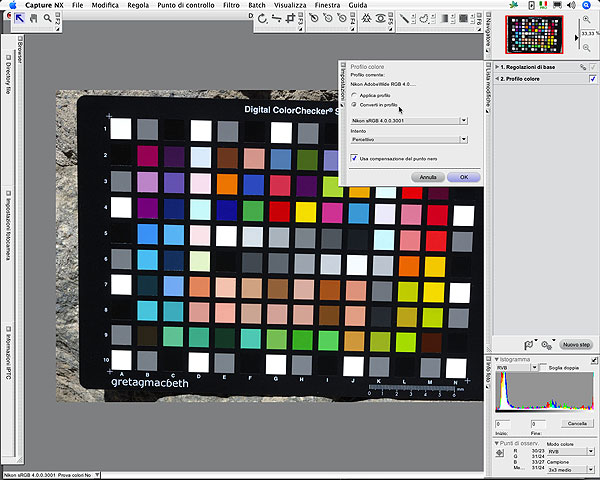Select the straighten tool
This screenshot has height=480, width=600.
click(x=276, y=18)
